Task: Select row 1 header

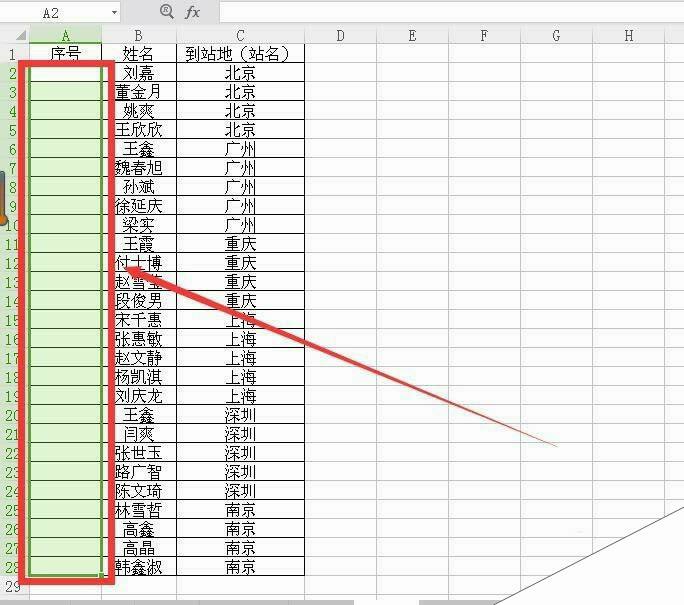Action: [x=13, y=54]
